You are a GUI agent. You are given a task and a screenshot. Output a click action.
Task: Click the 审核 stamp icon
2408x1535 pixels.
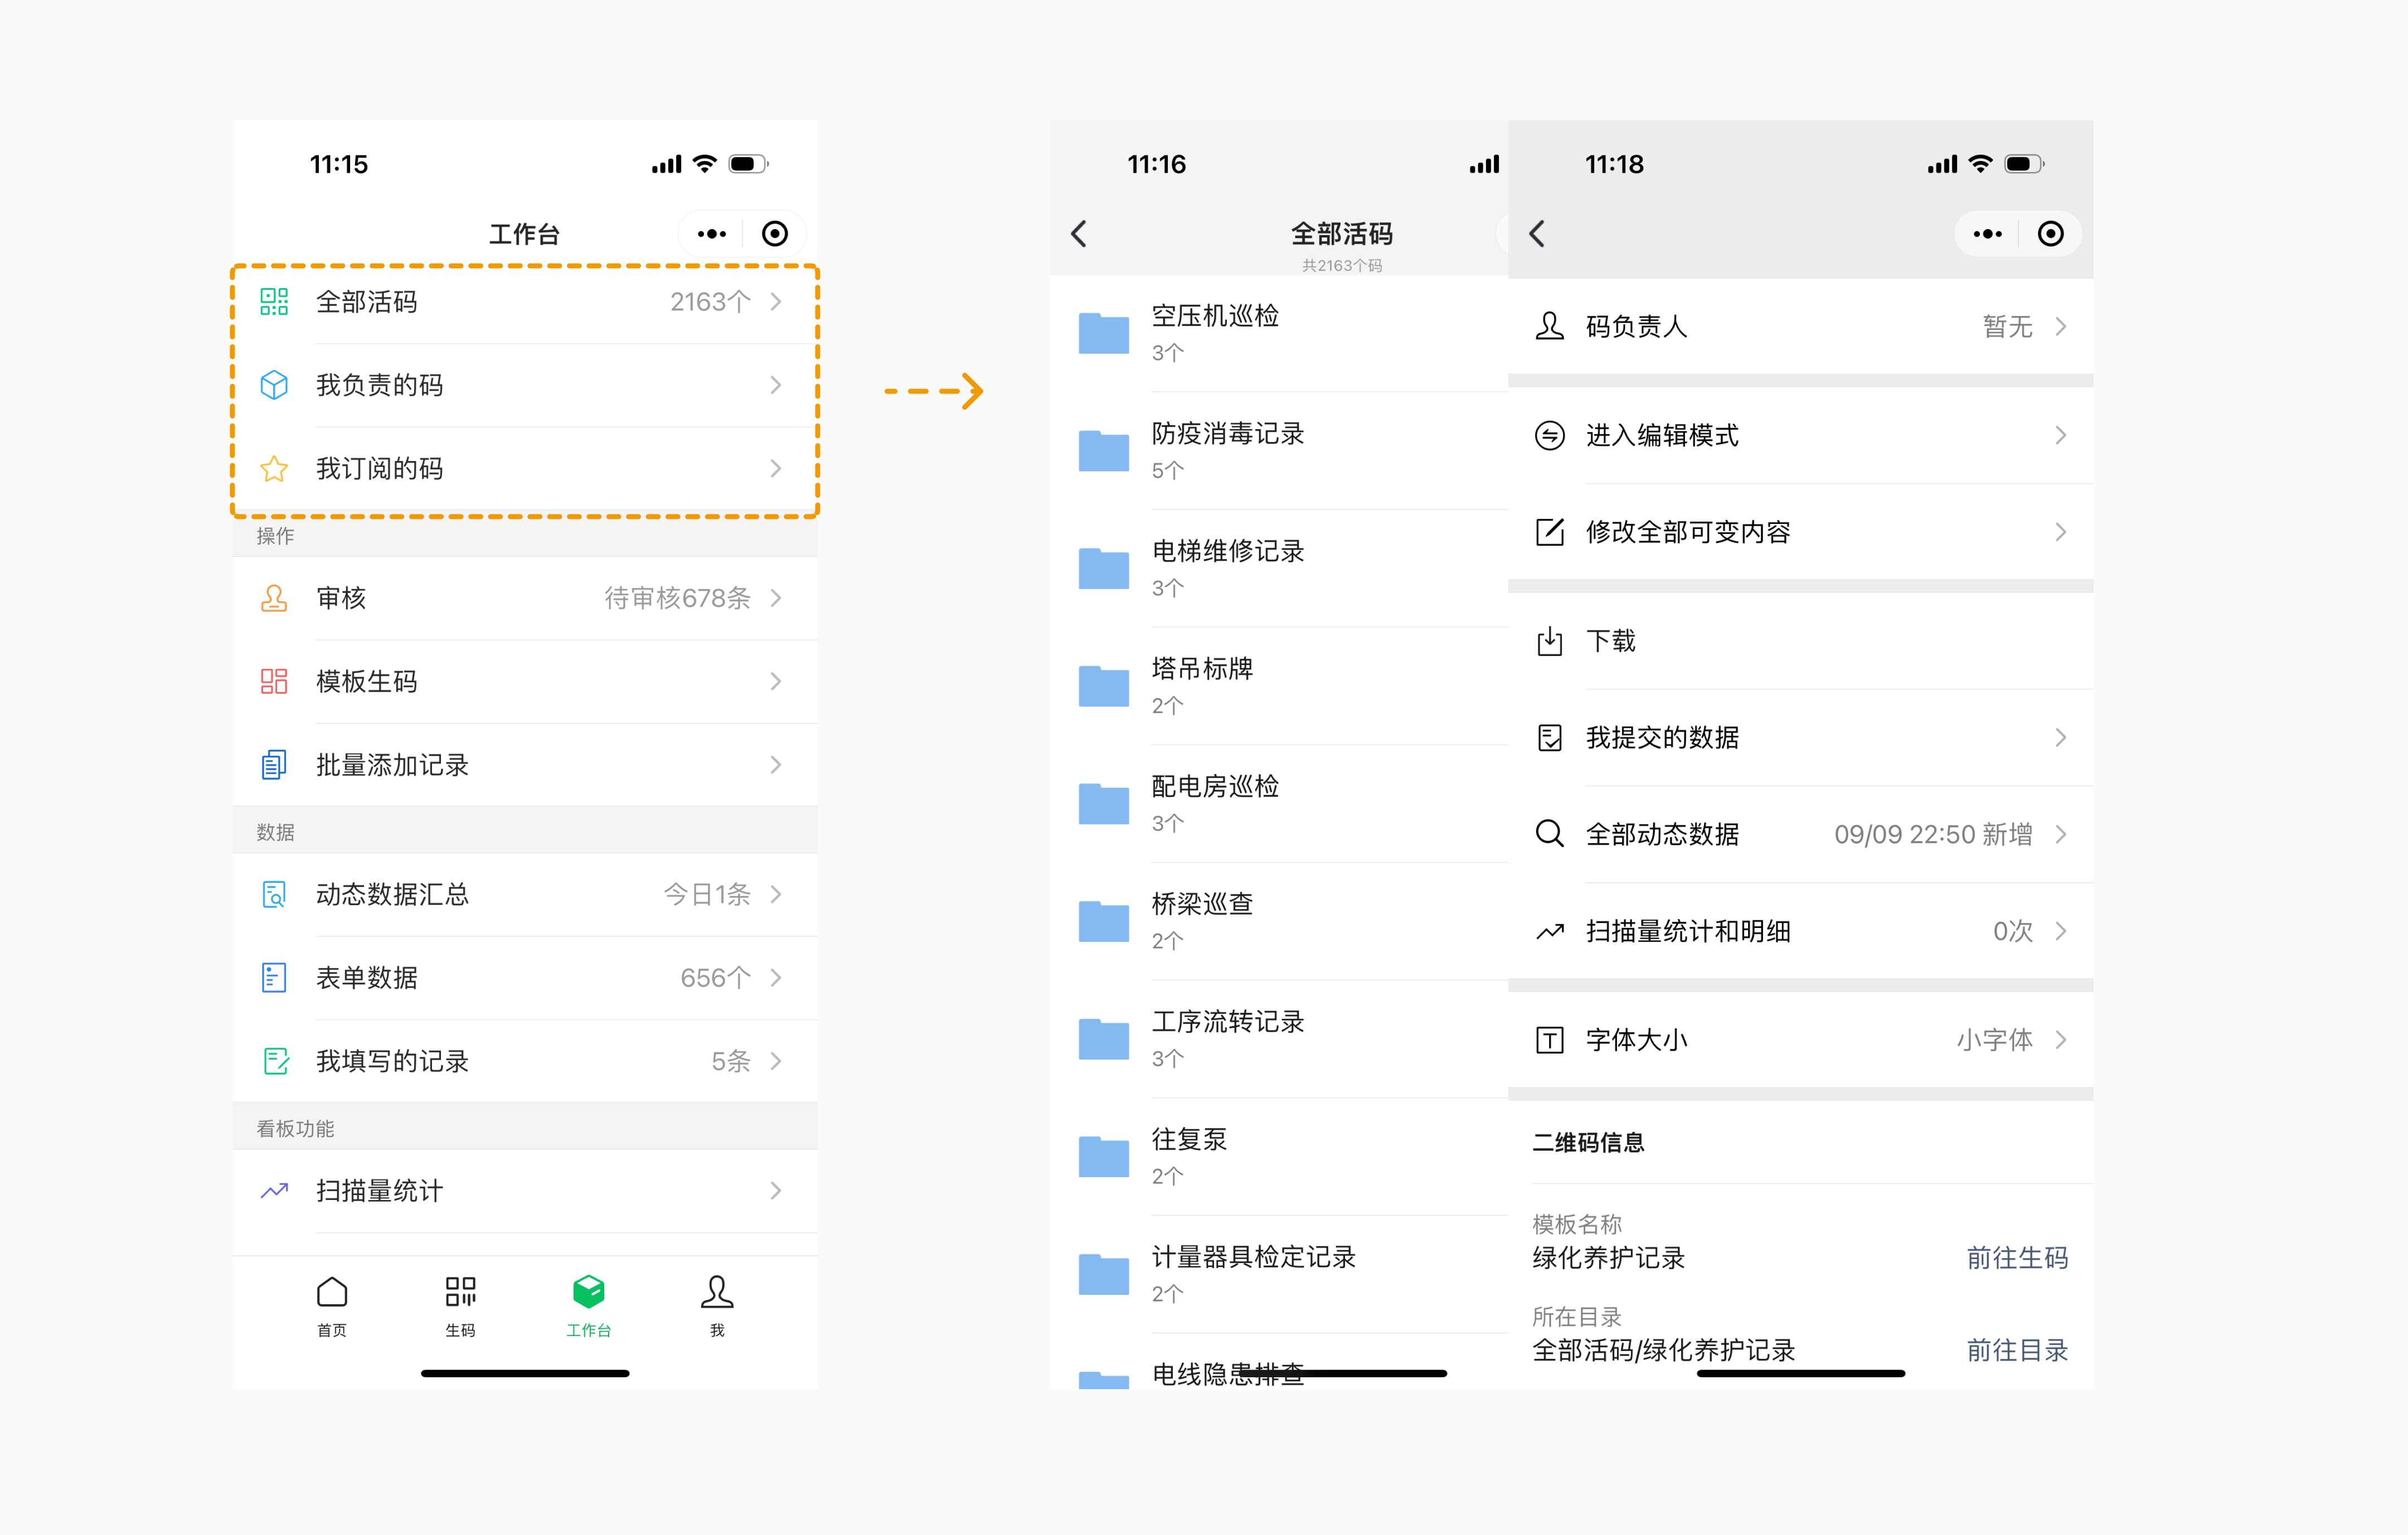tap(274, 598)
